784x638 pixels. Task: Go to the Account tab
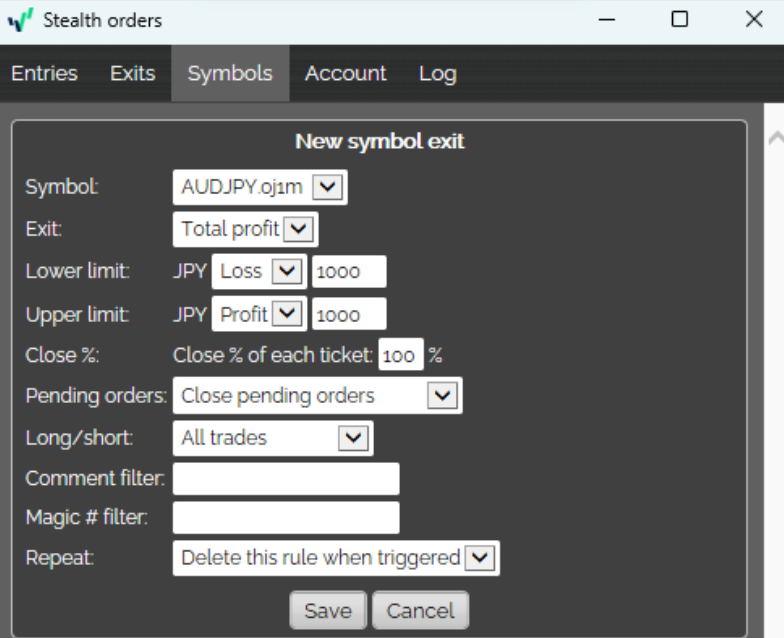coord(346,74)
